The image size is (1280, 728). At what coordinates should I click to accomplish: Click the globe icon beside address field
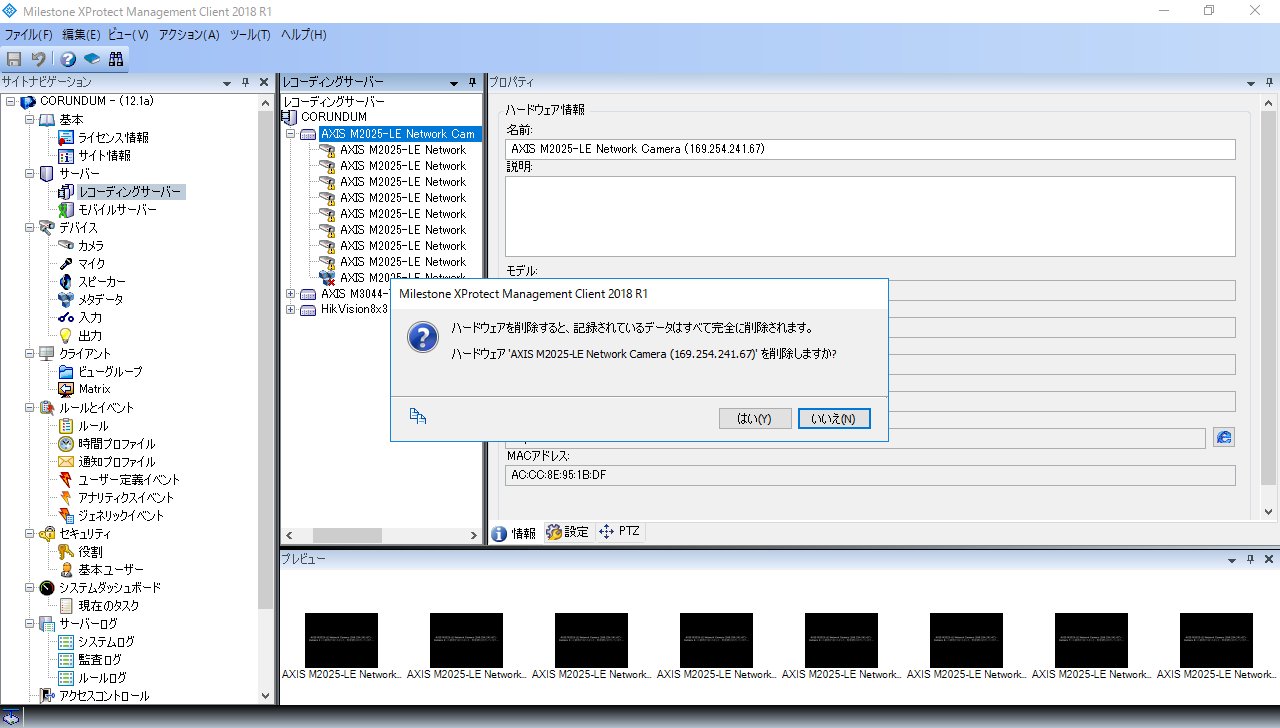coord(1224,438)
